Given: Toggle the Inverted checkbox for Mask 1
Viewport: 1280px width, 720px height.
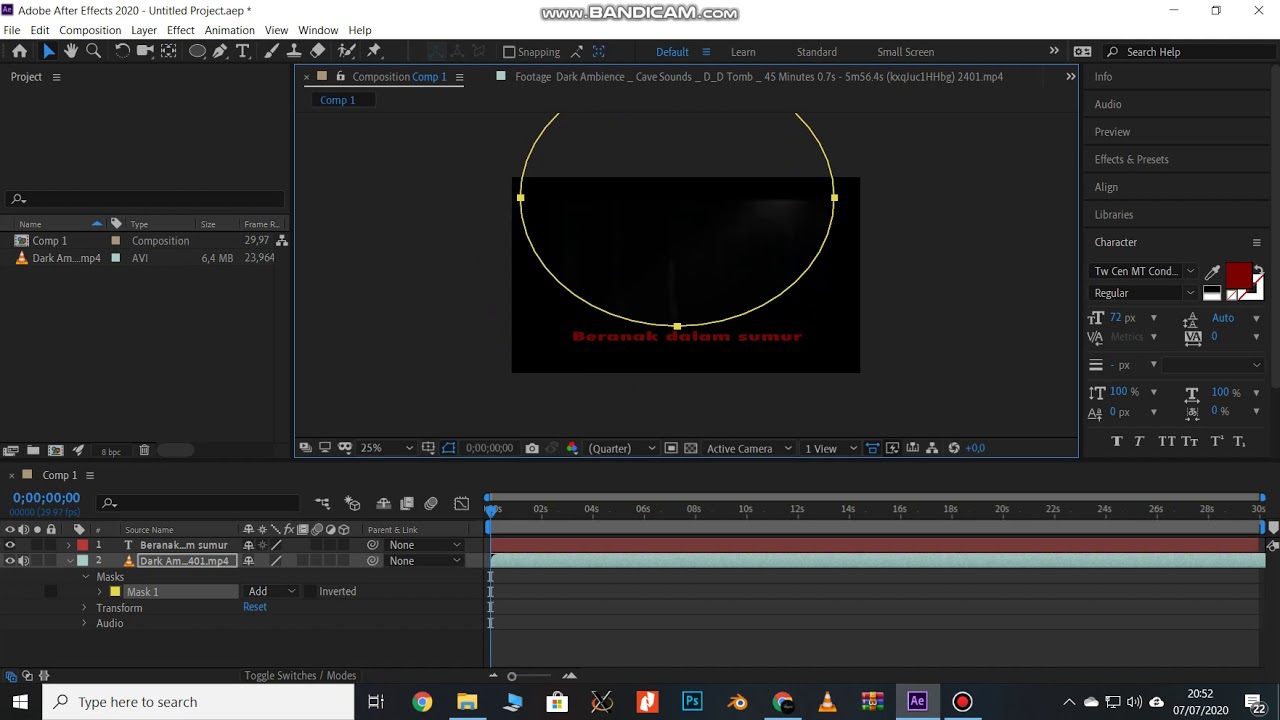Looking at the screenshot, I should tap(310, 591).
